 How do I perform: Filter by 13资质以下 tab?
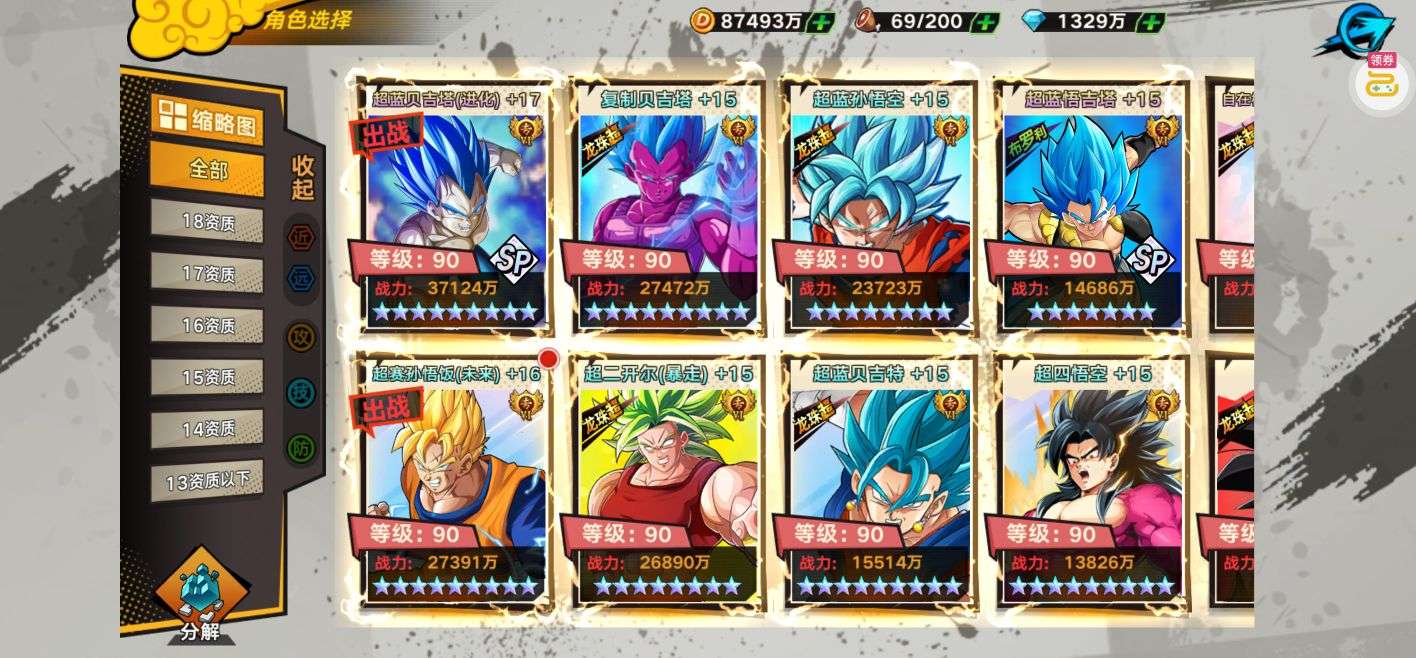point(207,482)
